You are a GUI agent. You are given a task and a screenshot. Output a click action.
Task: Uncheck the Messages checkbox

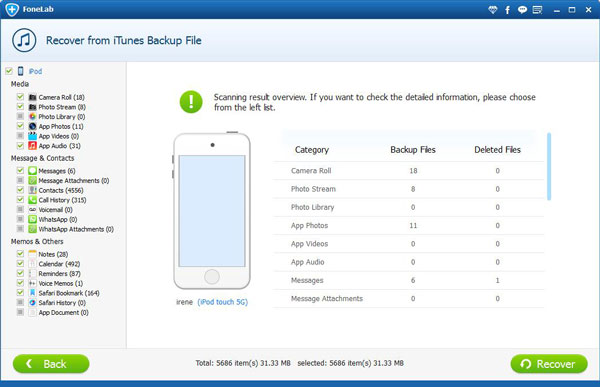click(20, 170)
